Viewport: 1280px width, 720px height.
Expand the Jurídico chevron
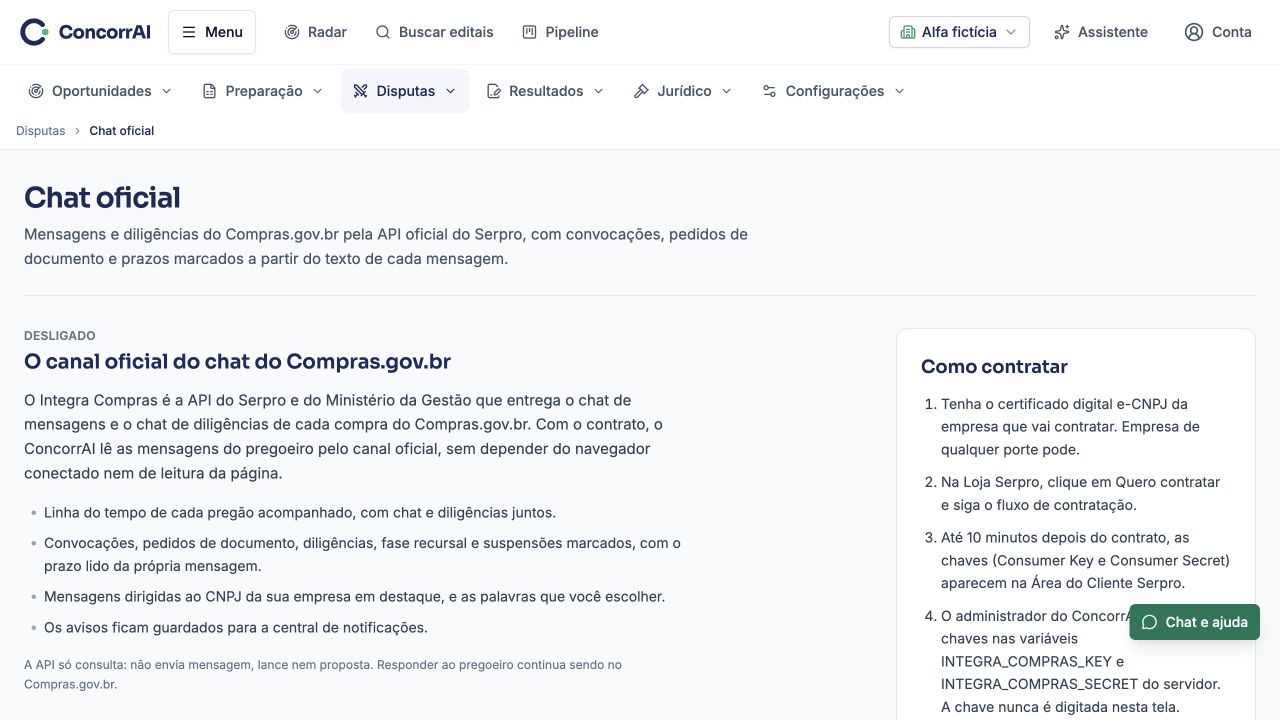[726, 91]
